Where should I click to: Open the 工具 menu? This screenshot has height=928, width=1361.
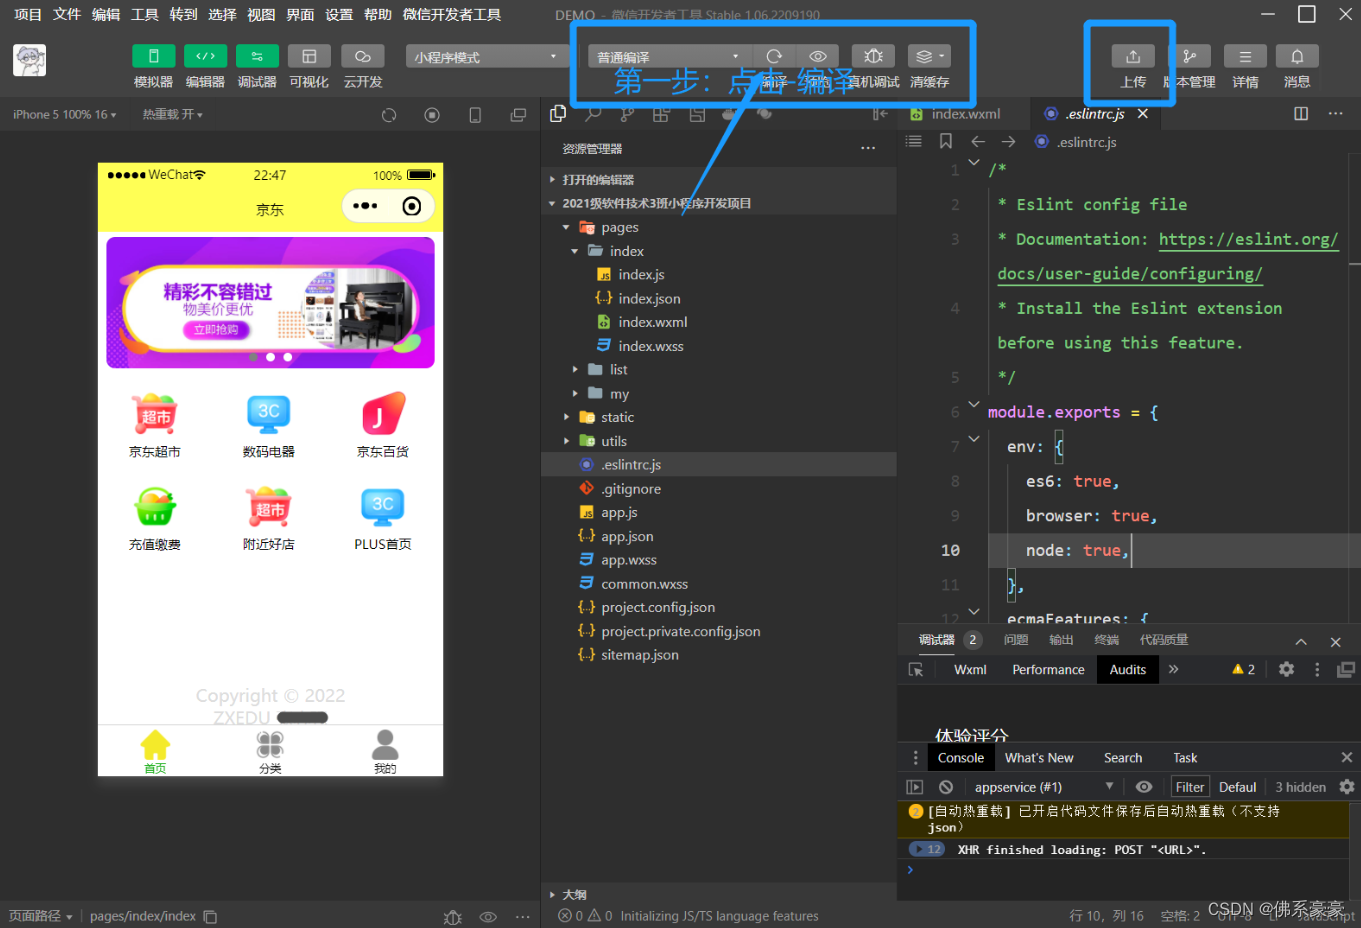click(x=145, y=14)
